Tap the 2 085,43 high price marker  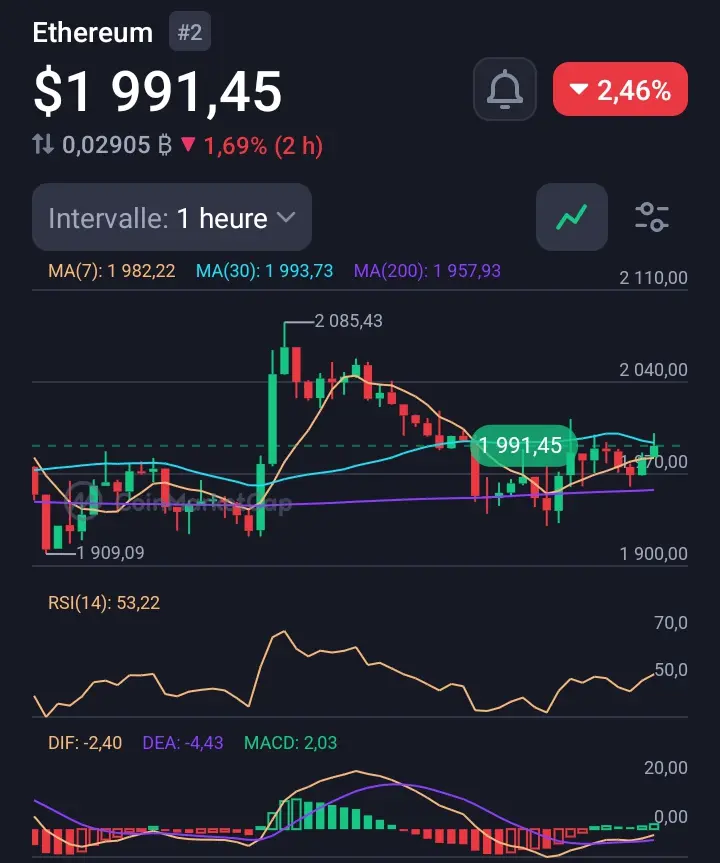click(x=348, y=321)
